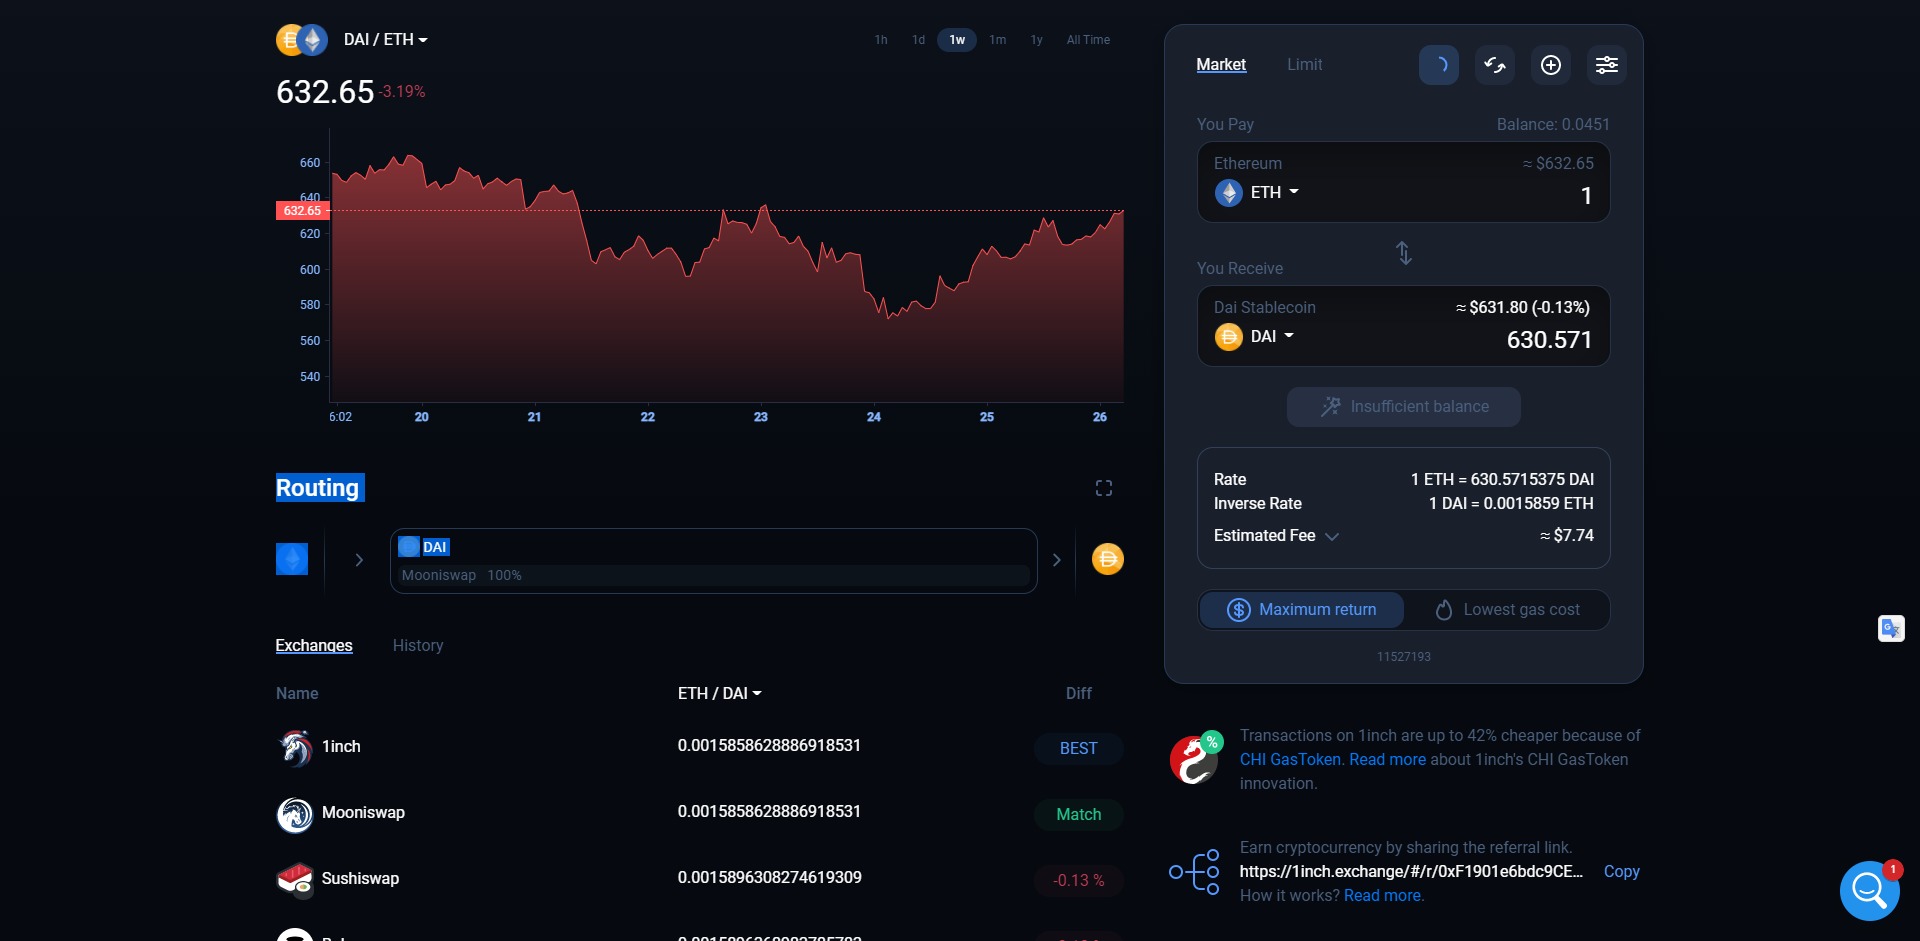Switch pay and receive tokens arrows
The height and width of the screenshot is (941, 1920).
[x=1404, y=253]
